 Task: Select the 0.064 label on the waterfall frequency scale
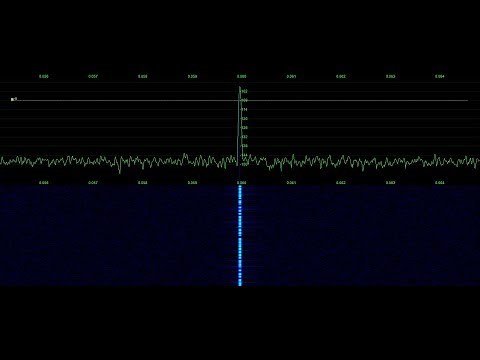coord(440,183)
